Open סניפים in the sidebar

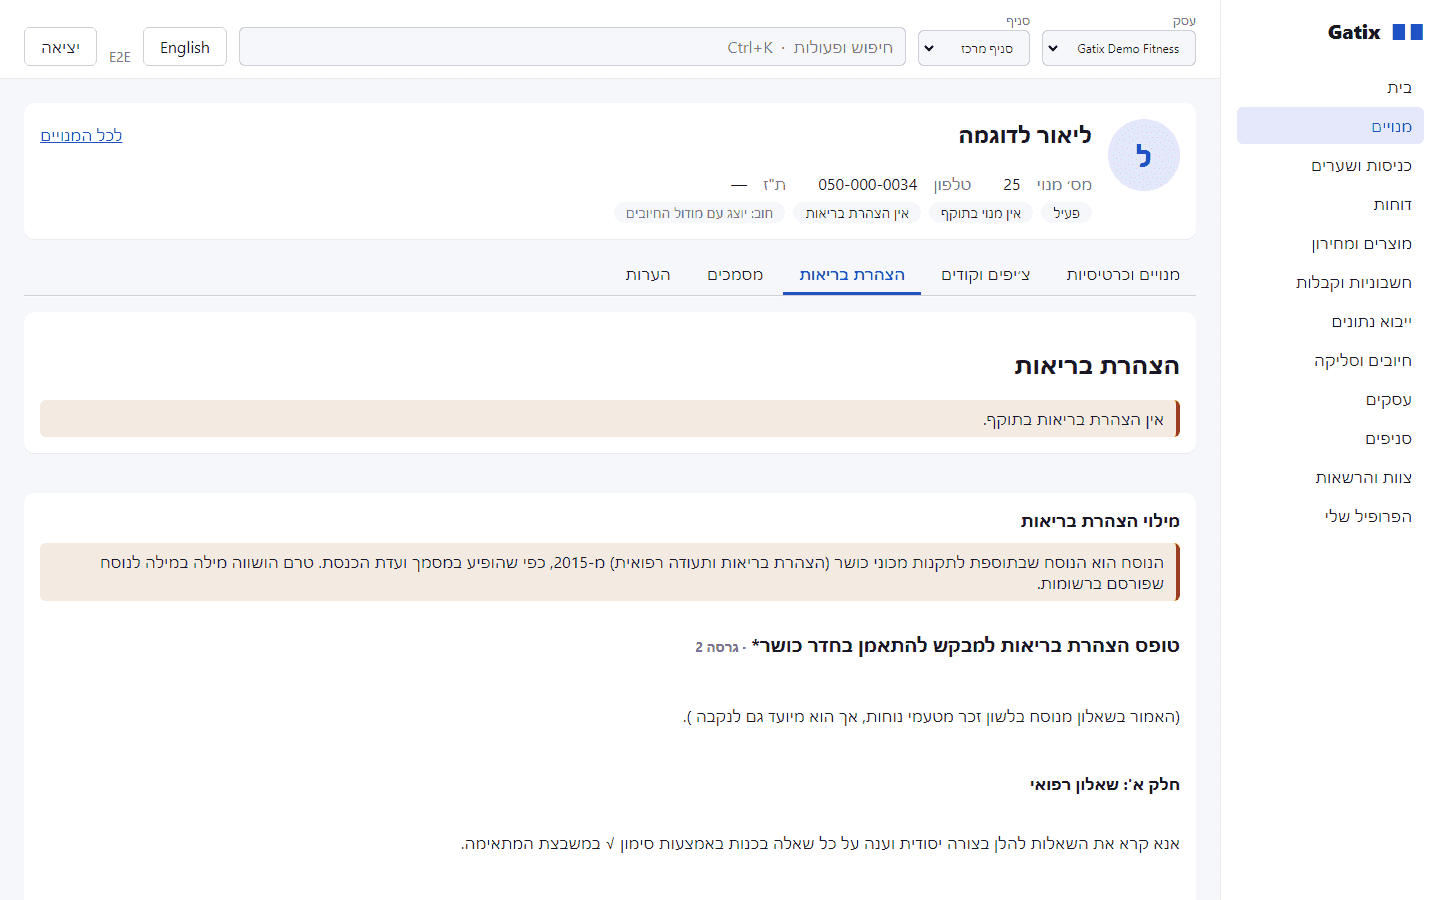point(1330,439)
